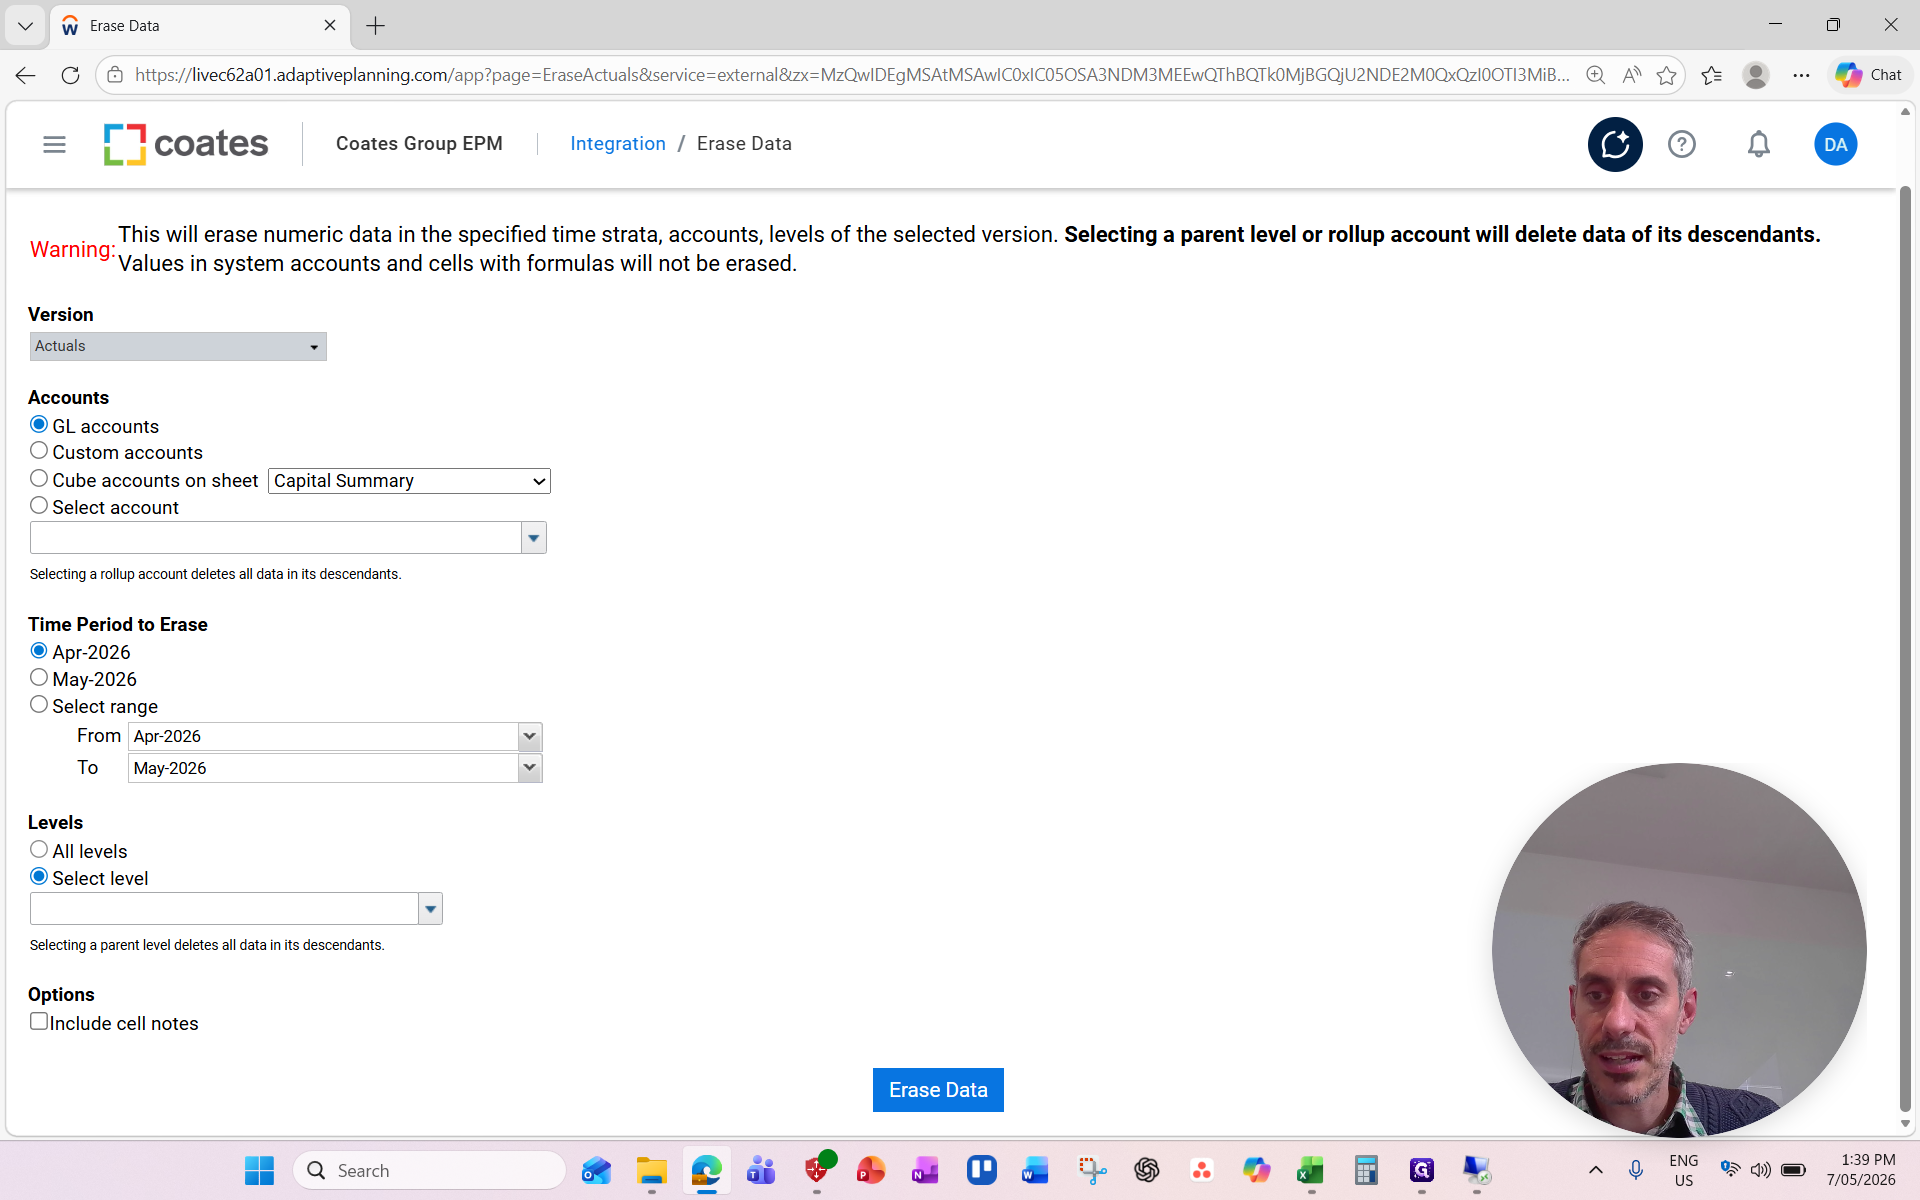Viewport: 1920px width, 1200px height.
Task: Expand the Capital Summary sheet dropdown
Action: point(409,481)
